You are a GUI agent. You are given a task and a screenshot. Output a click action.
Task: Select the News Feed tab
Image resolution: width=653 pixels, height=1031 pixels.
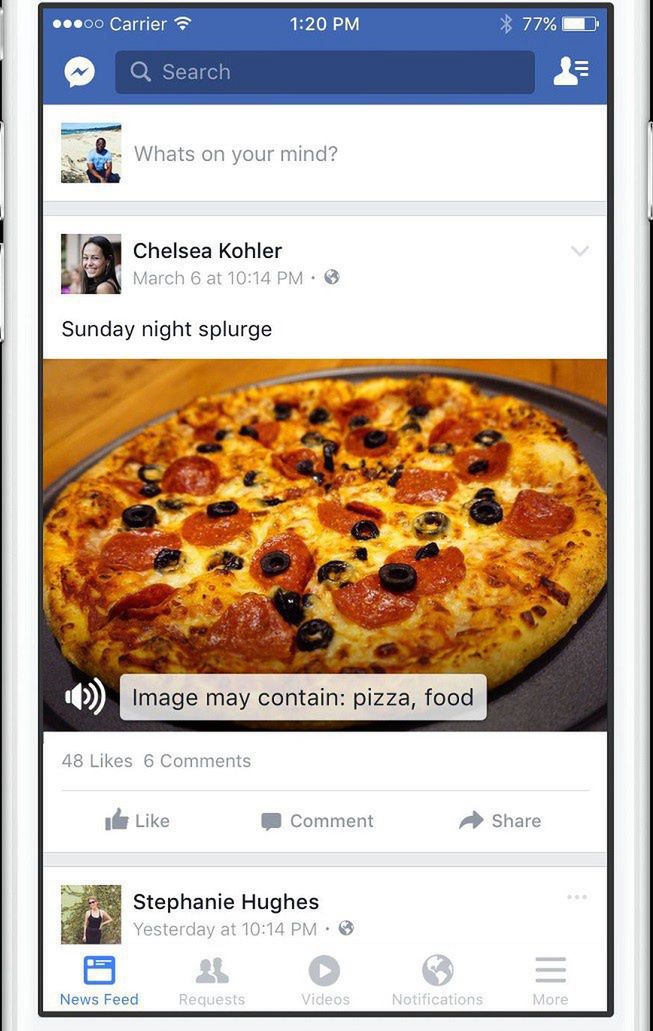[x=99, y=981]
